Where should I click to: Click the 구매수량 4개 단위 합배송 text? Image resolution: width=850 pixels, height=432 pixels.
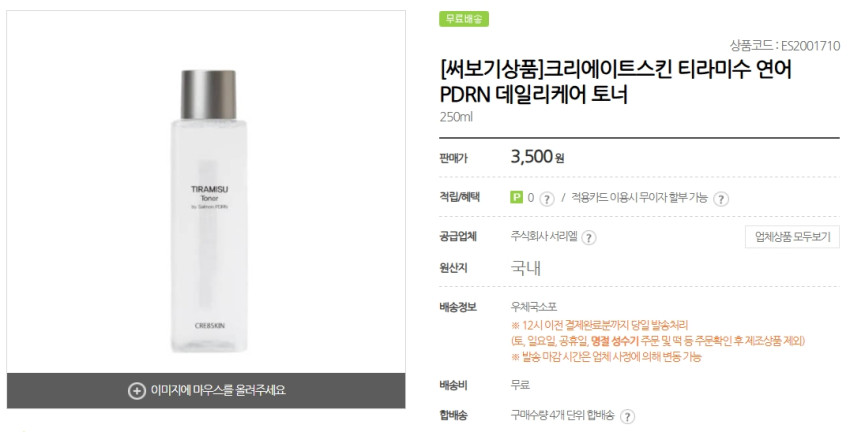(x=562, y=415)
